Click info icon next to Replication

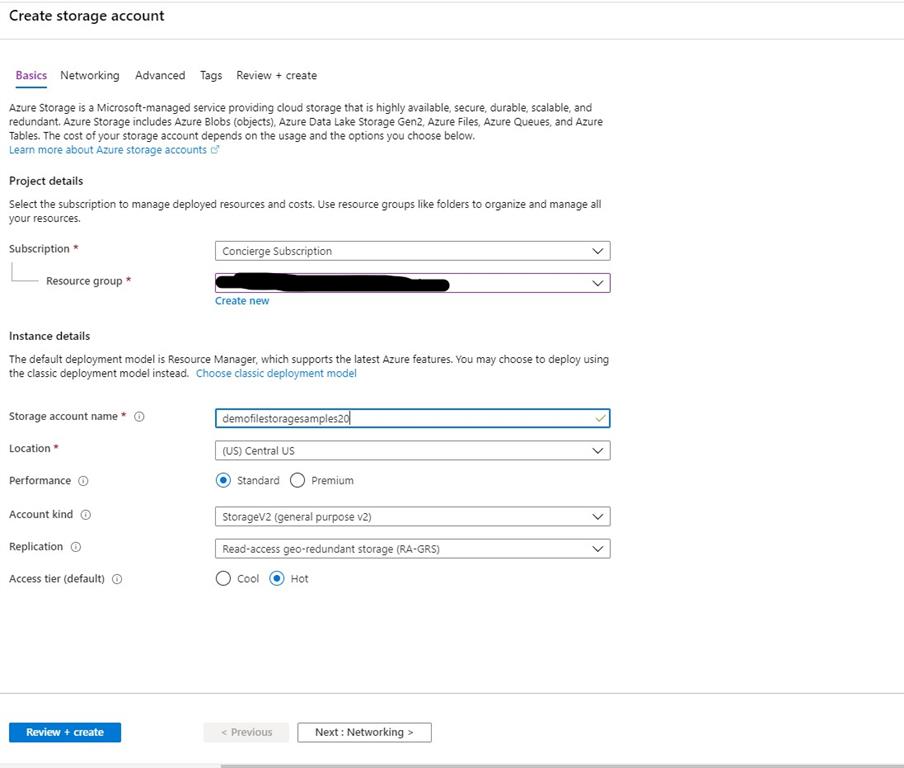tap(76, 547)
